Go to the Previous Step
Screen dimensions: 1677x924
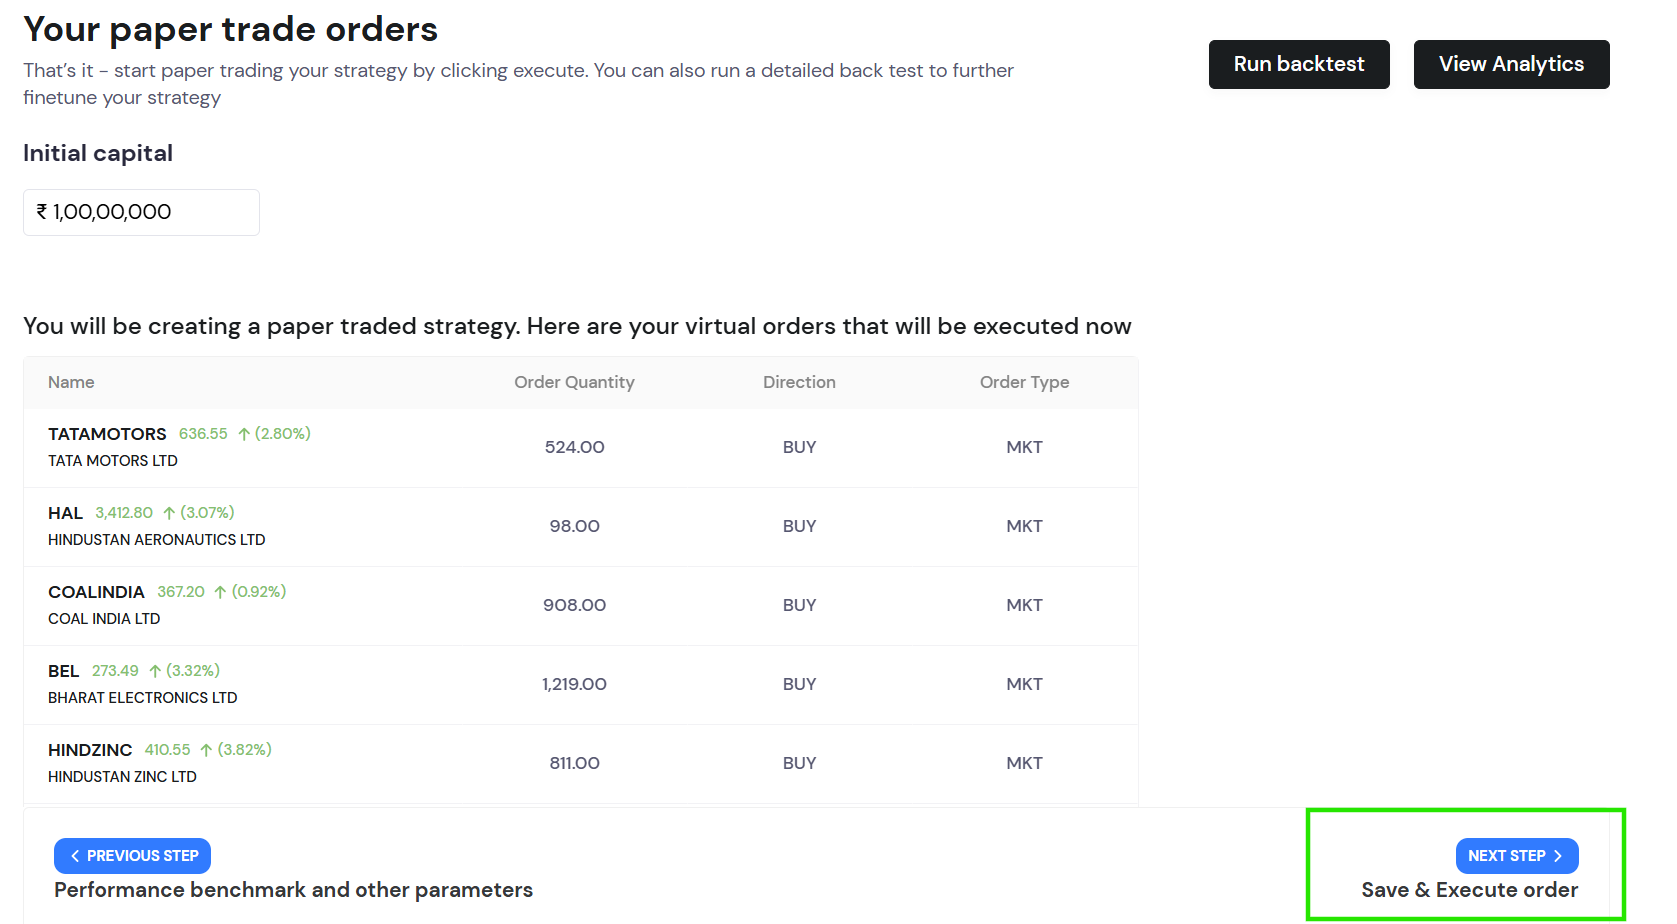pyautogui.click(x=132, y=855)
